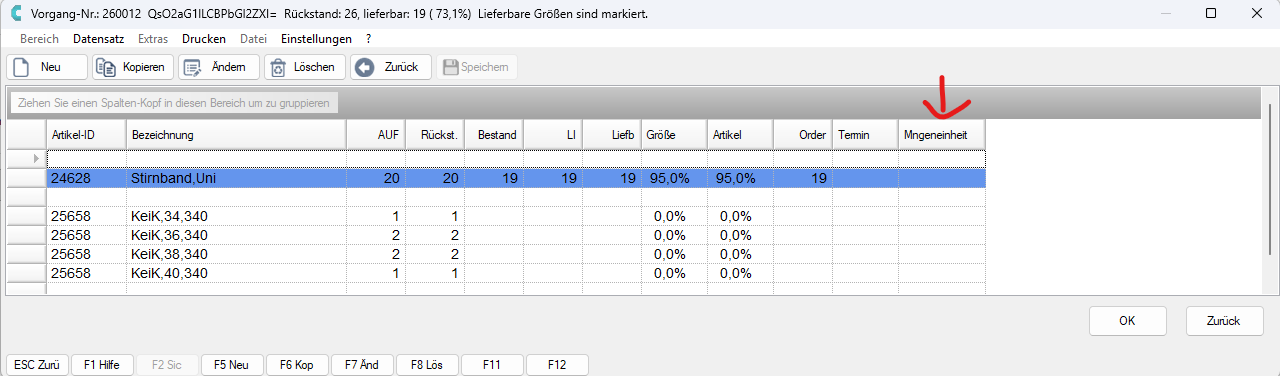Click the Kopieren copy icon button
Image resolution: width=1280 pixels, height=376 pixels.
click(x=132, y=67)
